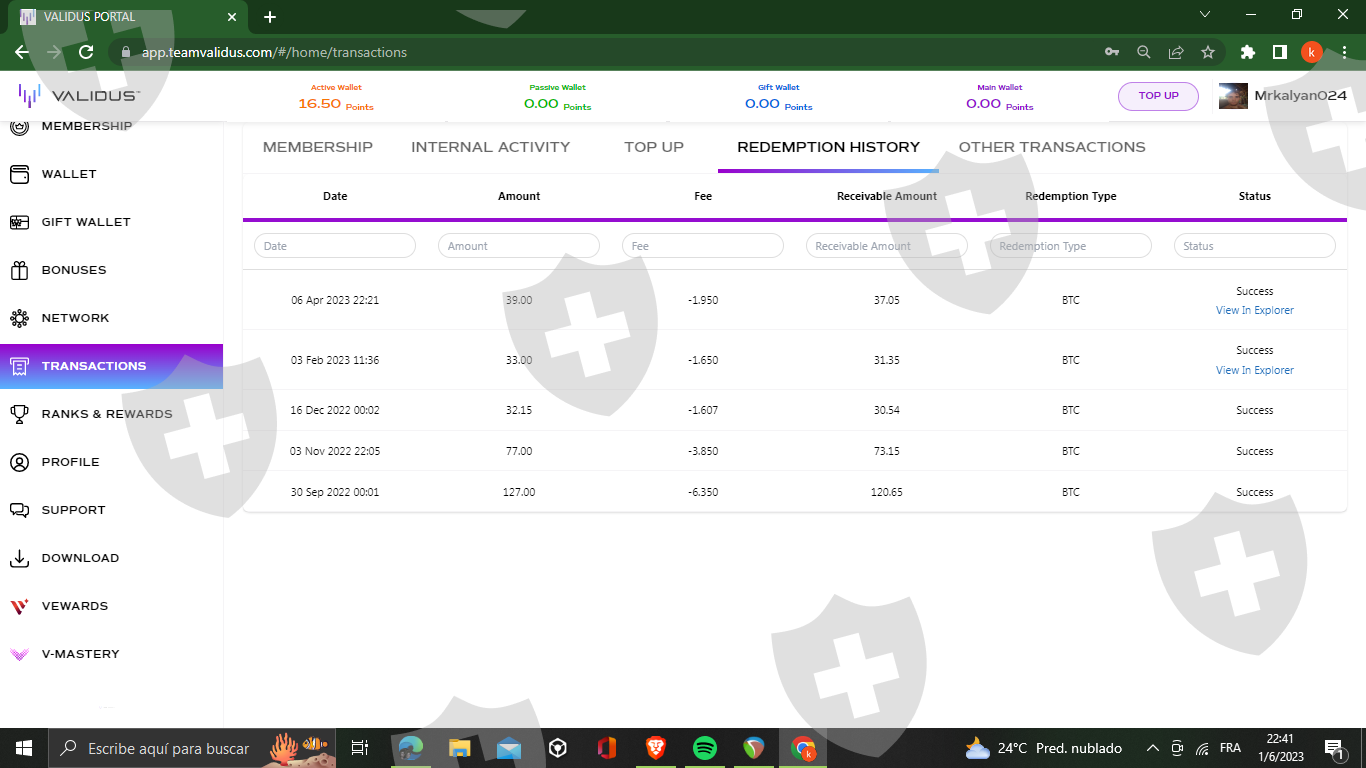Click the Support chat bubble icon
Screen dimensions: 1366x768
(19, 510)
